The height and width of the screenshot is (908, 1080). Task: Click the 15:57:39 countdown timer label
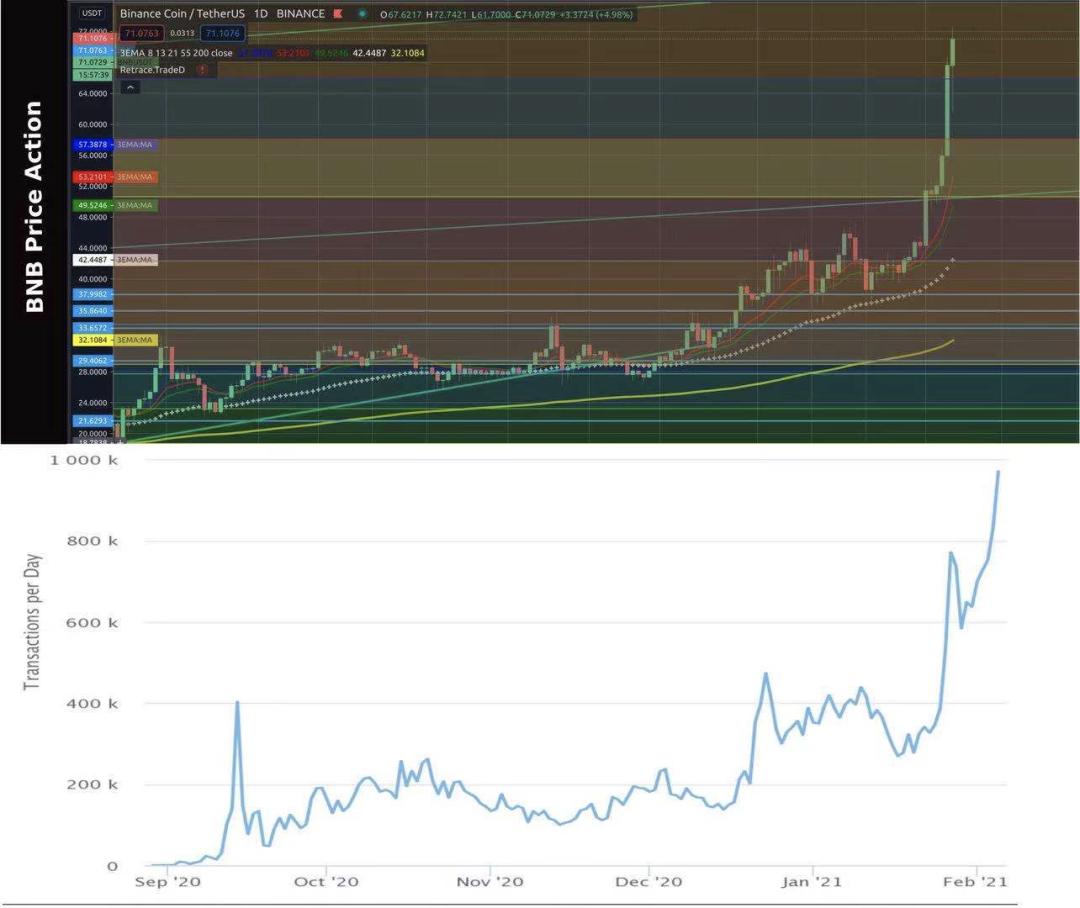pos(92,74)
